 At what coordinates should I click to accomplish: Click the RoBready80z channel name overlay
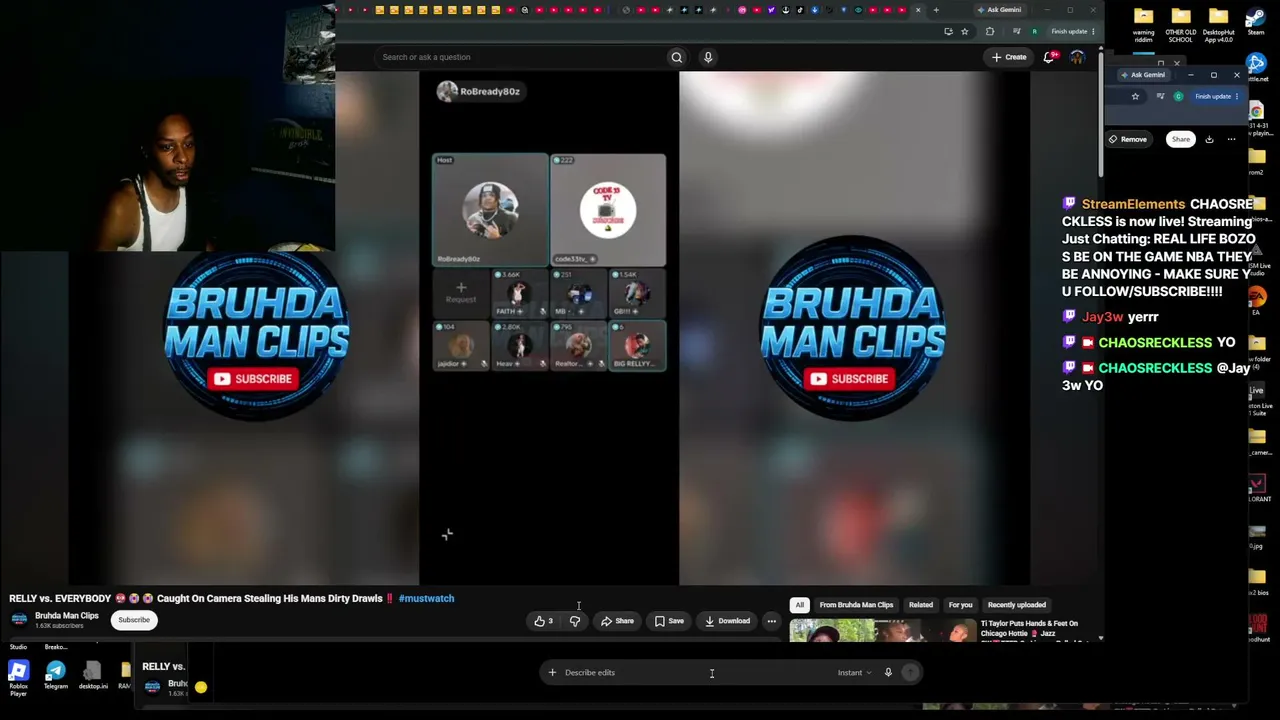(490, 91)
